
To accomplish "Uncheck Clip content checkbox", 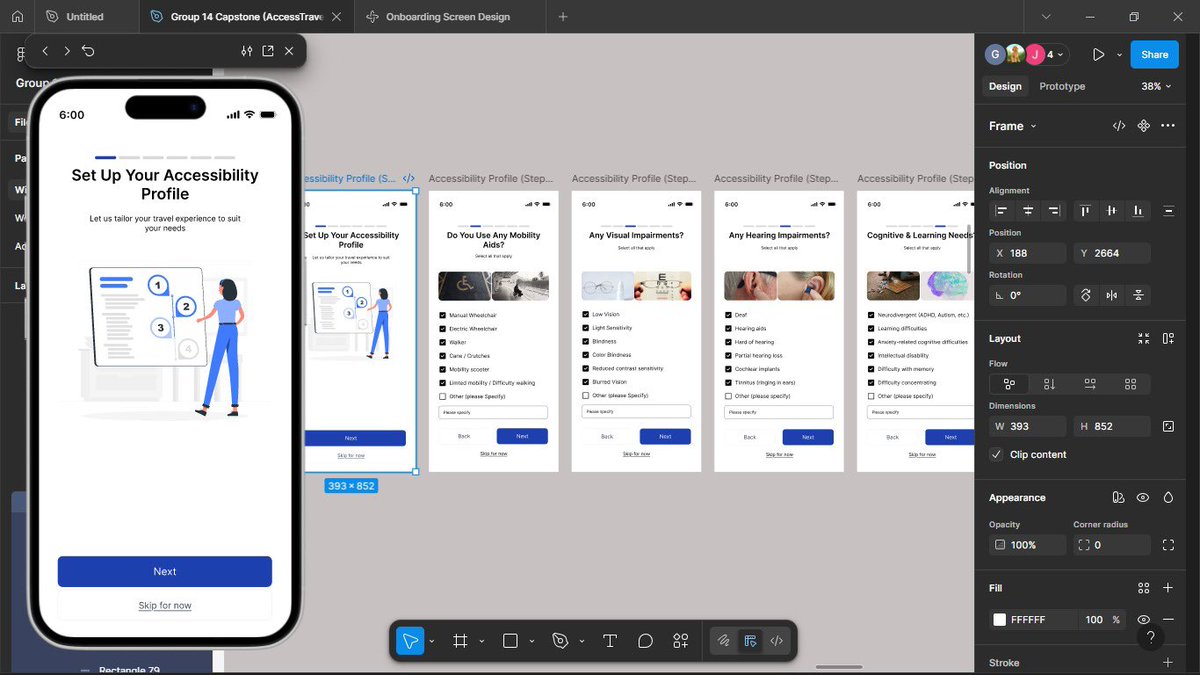I will click(996, 454).
